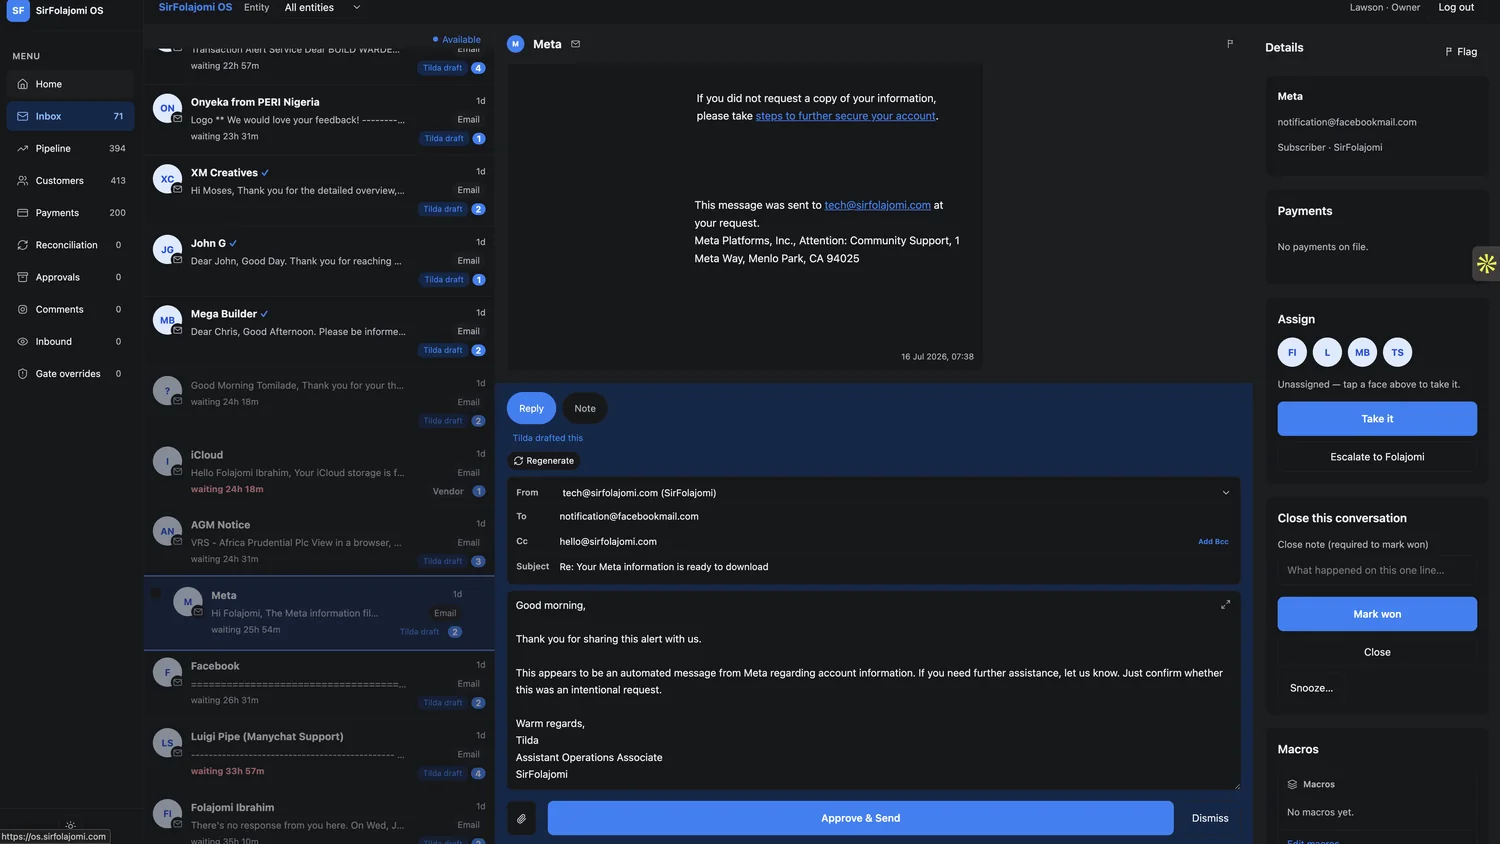Grab the resize handle of the draft text area
The width and height of the screenshot is (1500, 844).
click(1236, 786)
